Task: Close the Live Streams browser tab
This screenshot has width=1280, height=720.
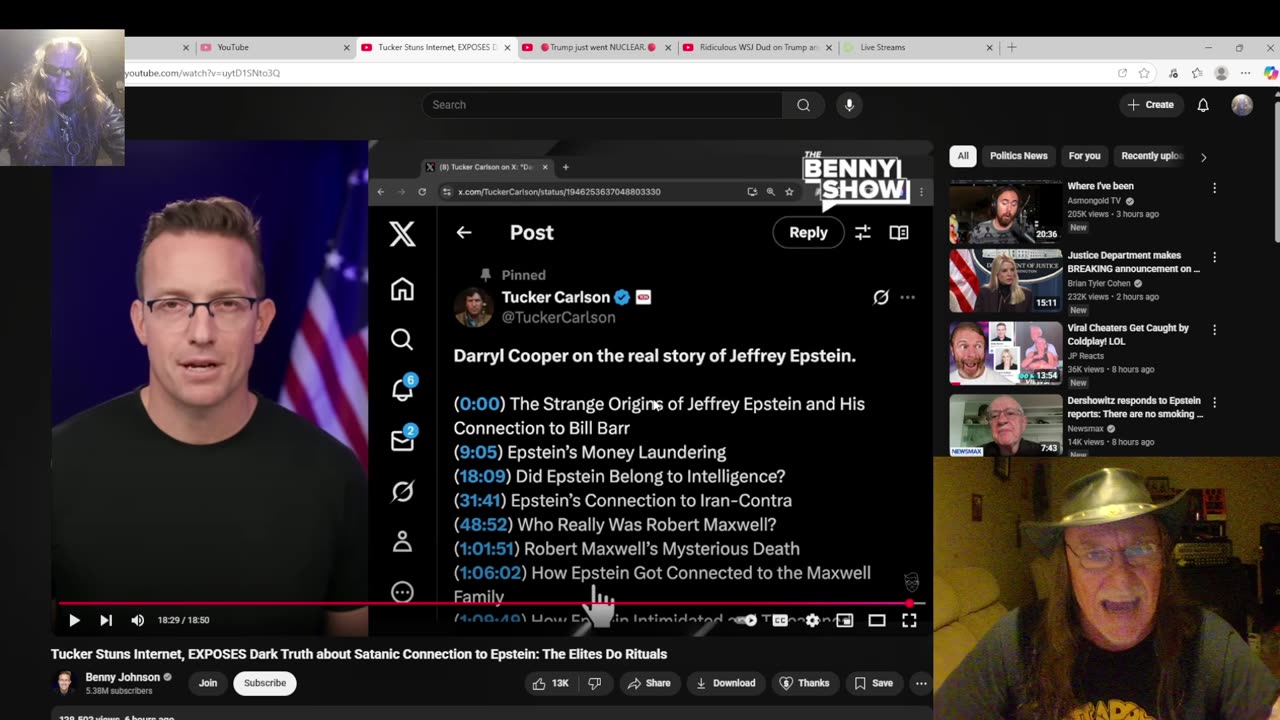Action: coord(990,47)
